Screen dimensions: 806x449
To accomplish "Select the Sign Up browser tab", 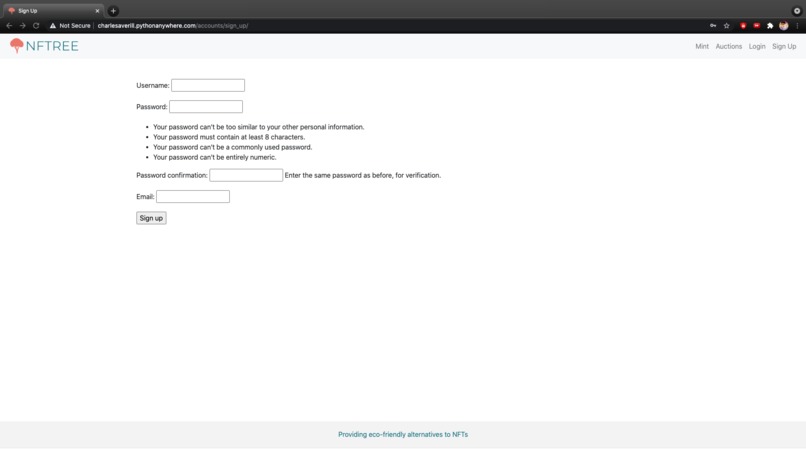I will click(52, 11).
